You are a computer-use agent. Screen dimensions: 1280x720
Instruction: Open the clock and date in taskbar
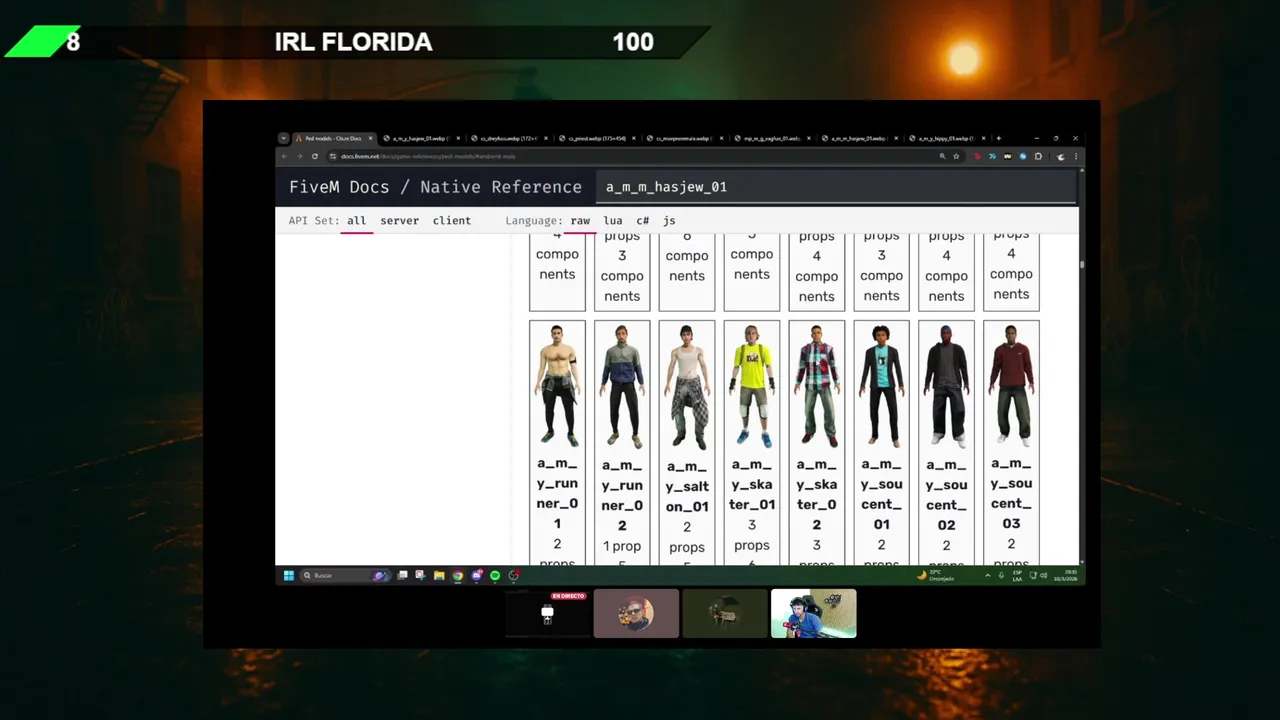click(x=1067, y=575)
